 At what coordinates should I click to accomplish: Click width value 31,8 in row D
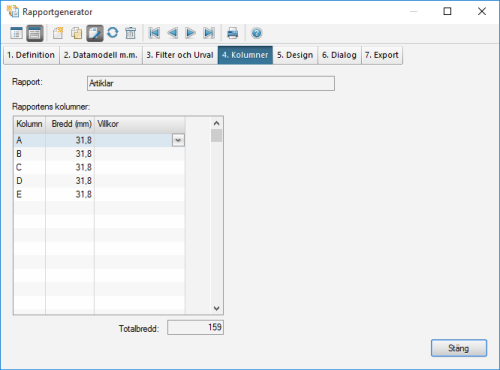[x=83, y=181]
